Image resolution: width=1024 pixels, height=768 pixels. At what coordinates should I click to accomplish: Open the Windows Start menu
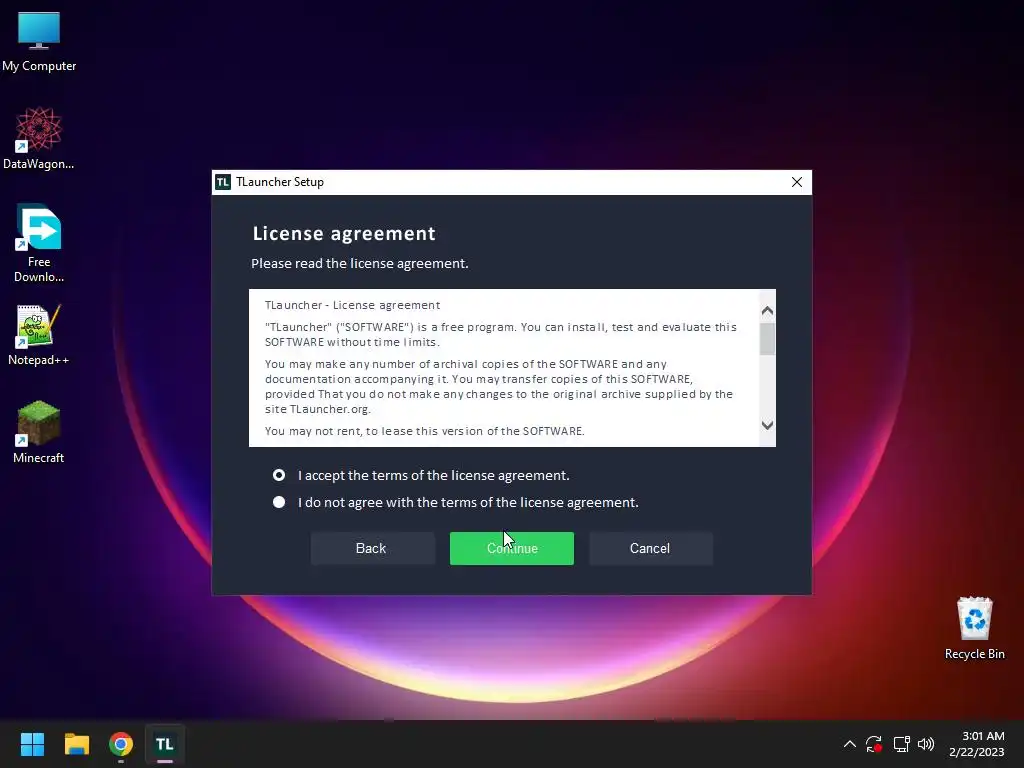pyautogui.click(x=32, y=744)
